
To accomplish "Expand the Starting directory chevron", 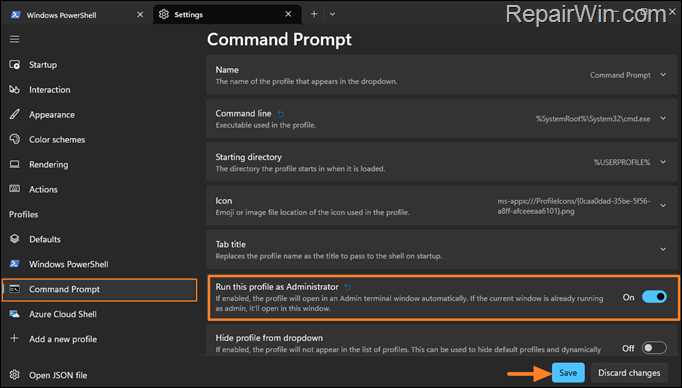I will point(663,162).
